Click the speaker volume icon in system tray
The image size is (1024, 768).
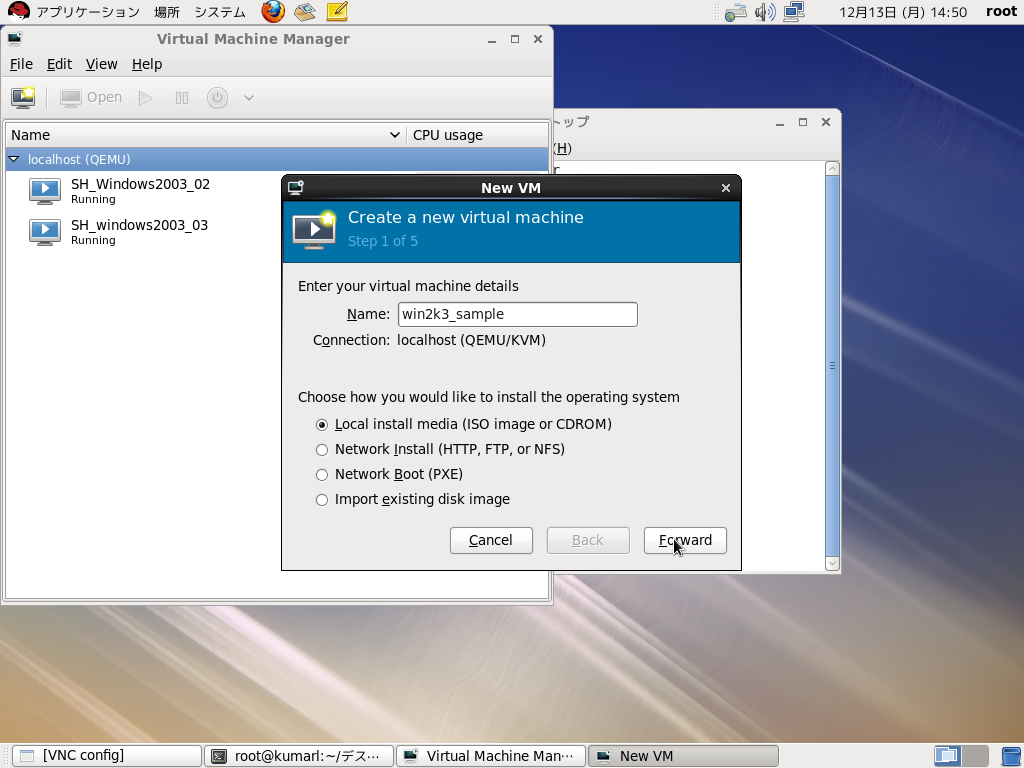pyautogui.click(x=764, y=12)
